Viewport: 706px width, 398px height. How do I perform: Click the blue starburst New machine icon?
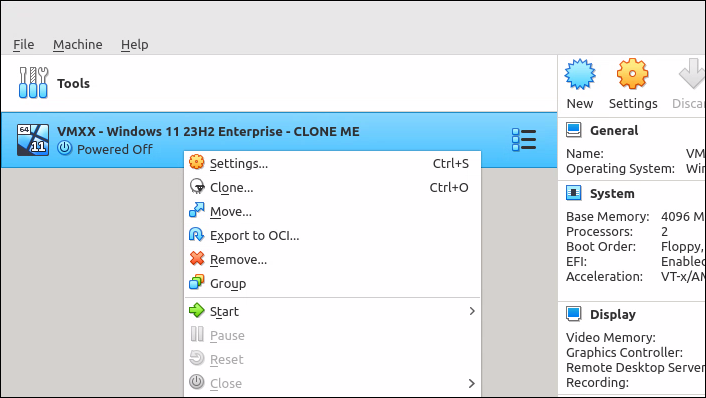(x=580, y=74)
